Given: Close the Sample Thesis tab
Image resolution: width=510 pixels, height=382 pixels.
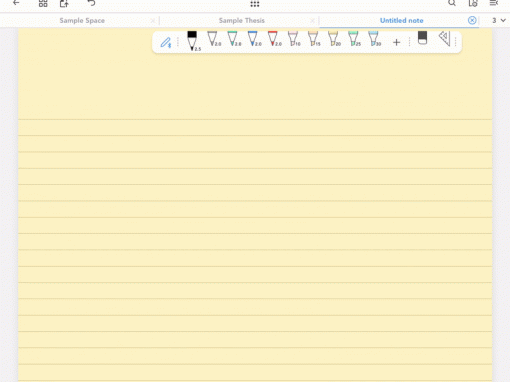Looking at the screenshot, I should tap(312, 21).
